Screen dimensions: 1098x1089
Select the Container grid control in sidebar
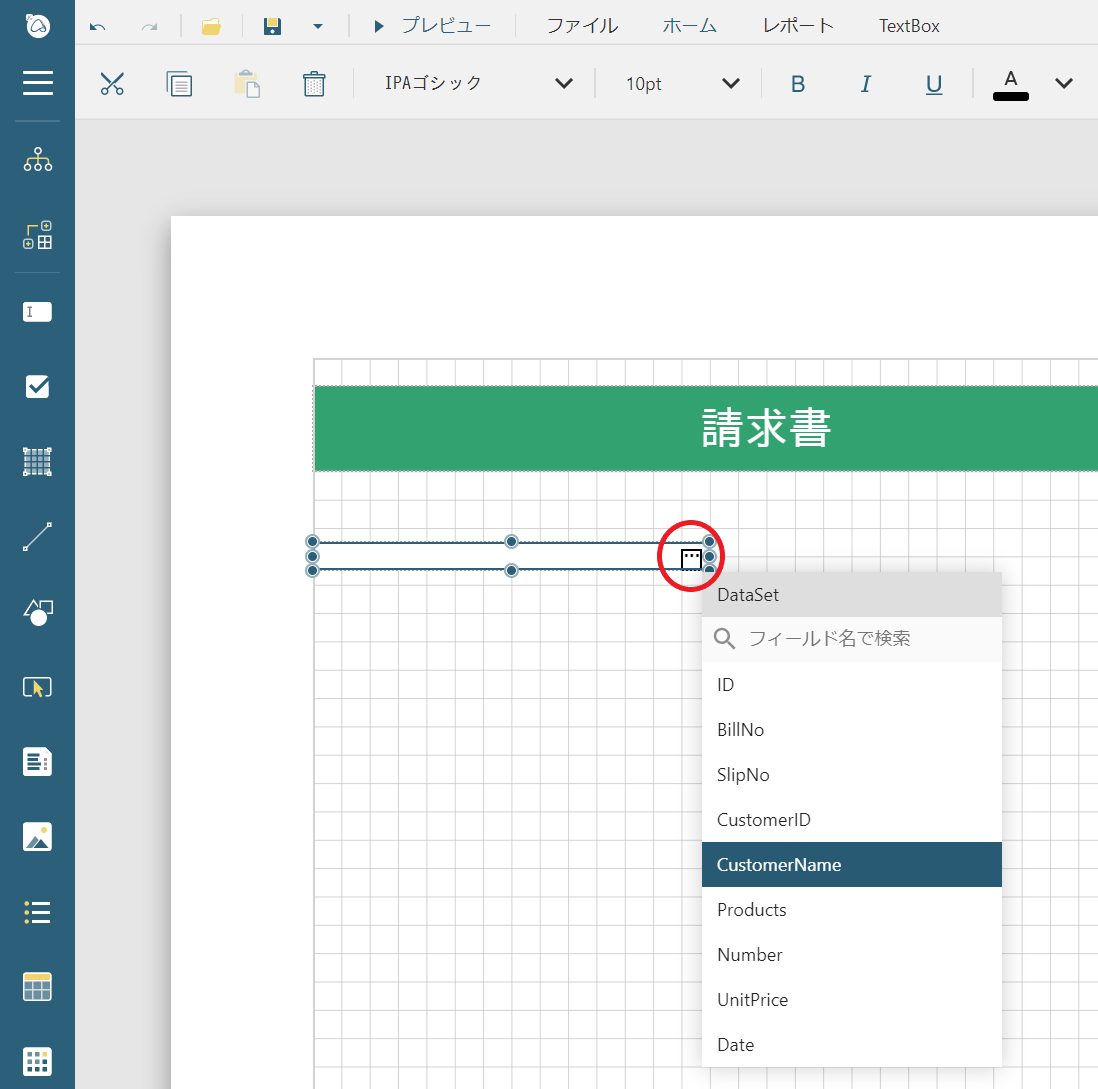coord(38,462)
